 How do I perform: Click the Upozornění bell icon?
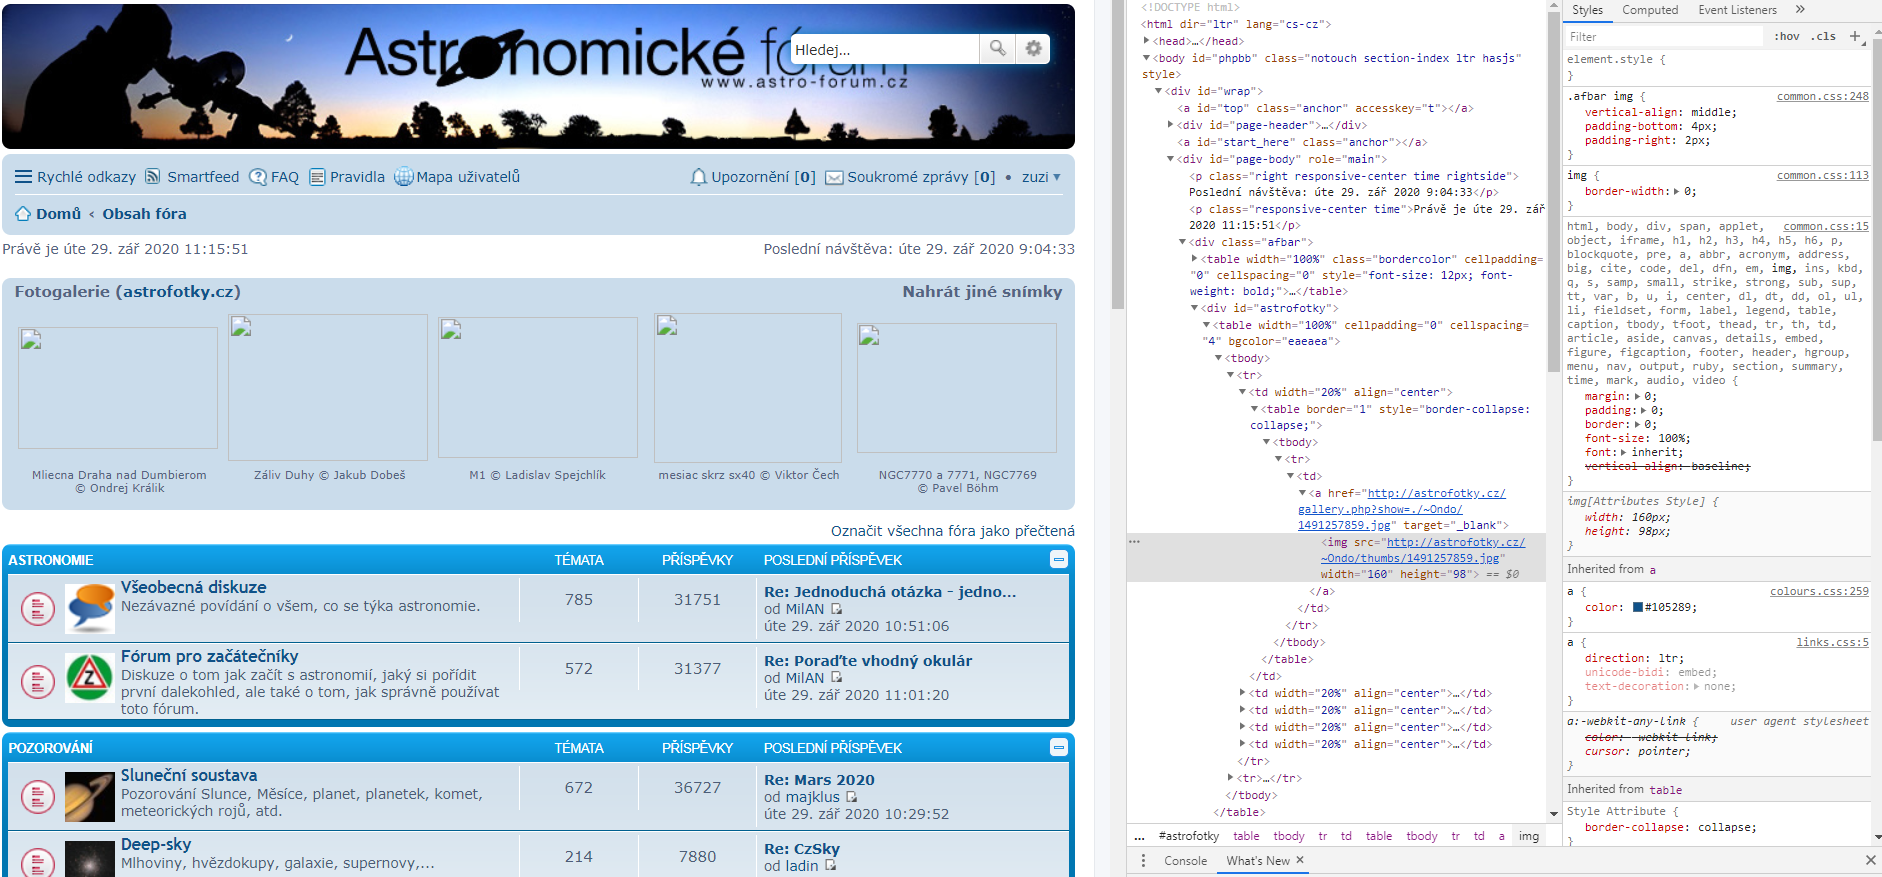[x=699, y=177]
